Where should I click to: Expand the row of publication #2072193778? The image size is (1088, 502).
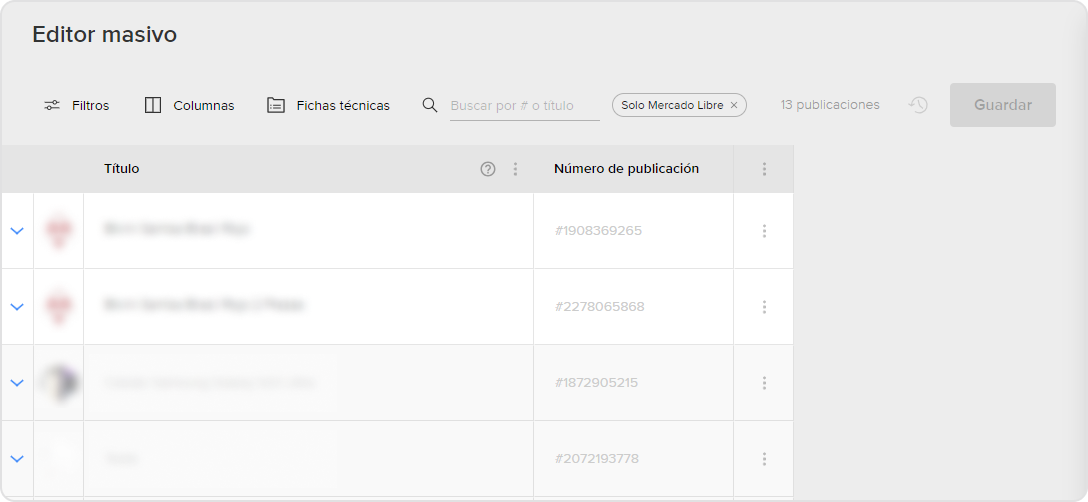[x=17, y=459]
